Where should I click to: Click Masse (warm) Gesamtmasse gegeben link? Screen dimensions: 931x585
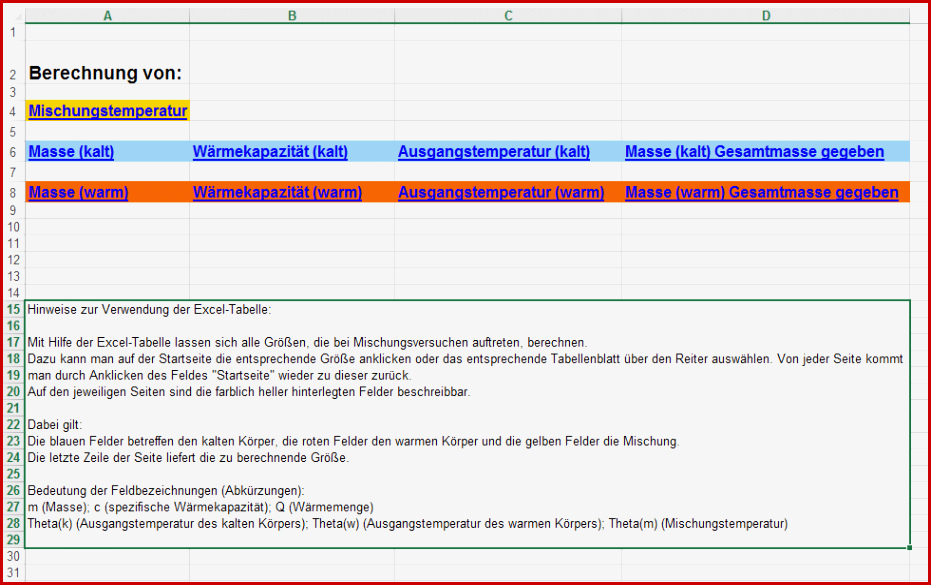coord(762,192)
